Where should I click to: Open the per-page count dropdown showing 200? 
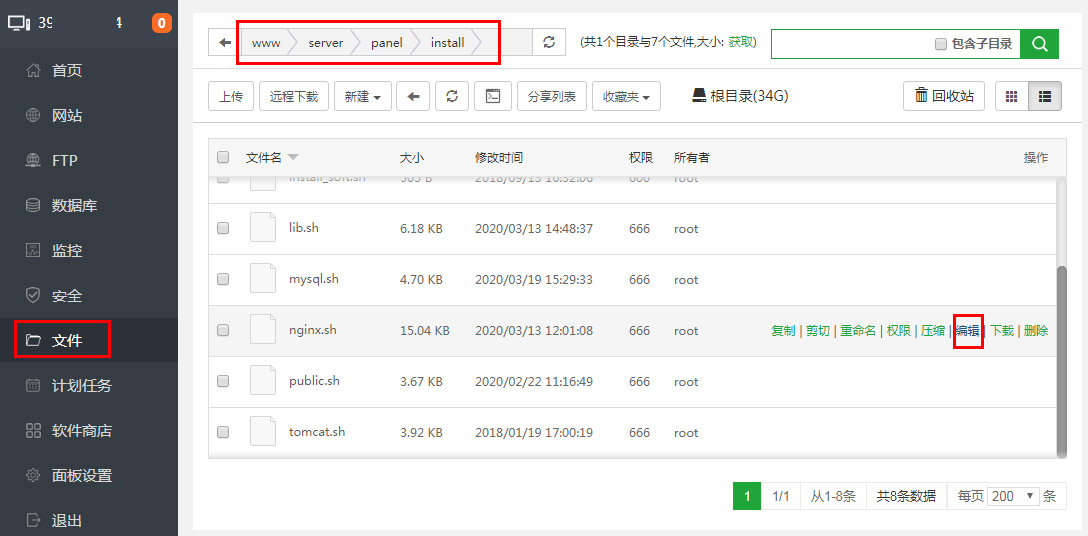tap(1013, 496)
